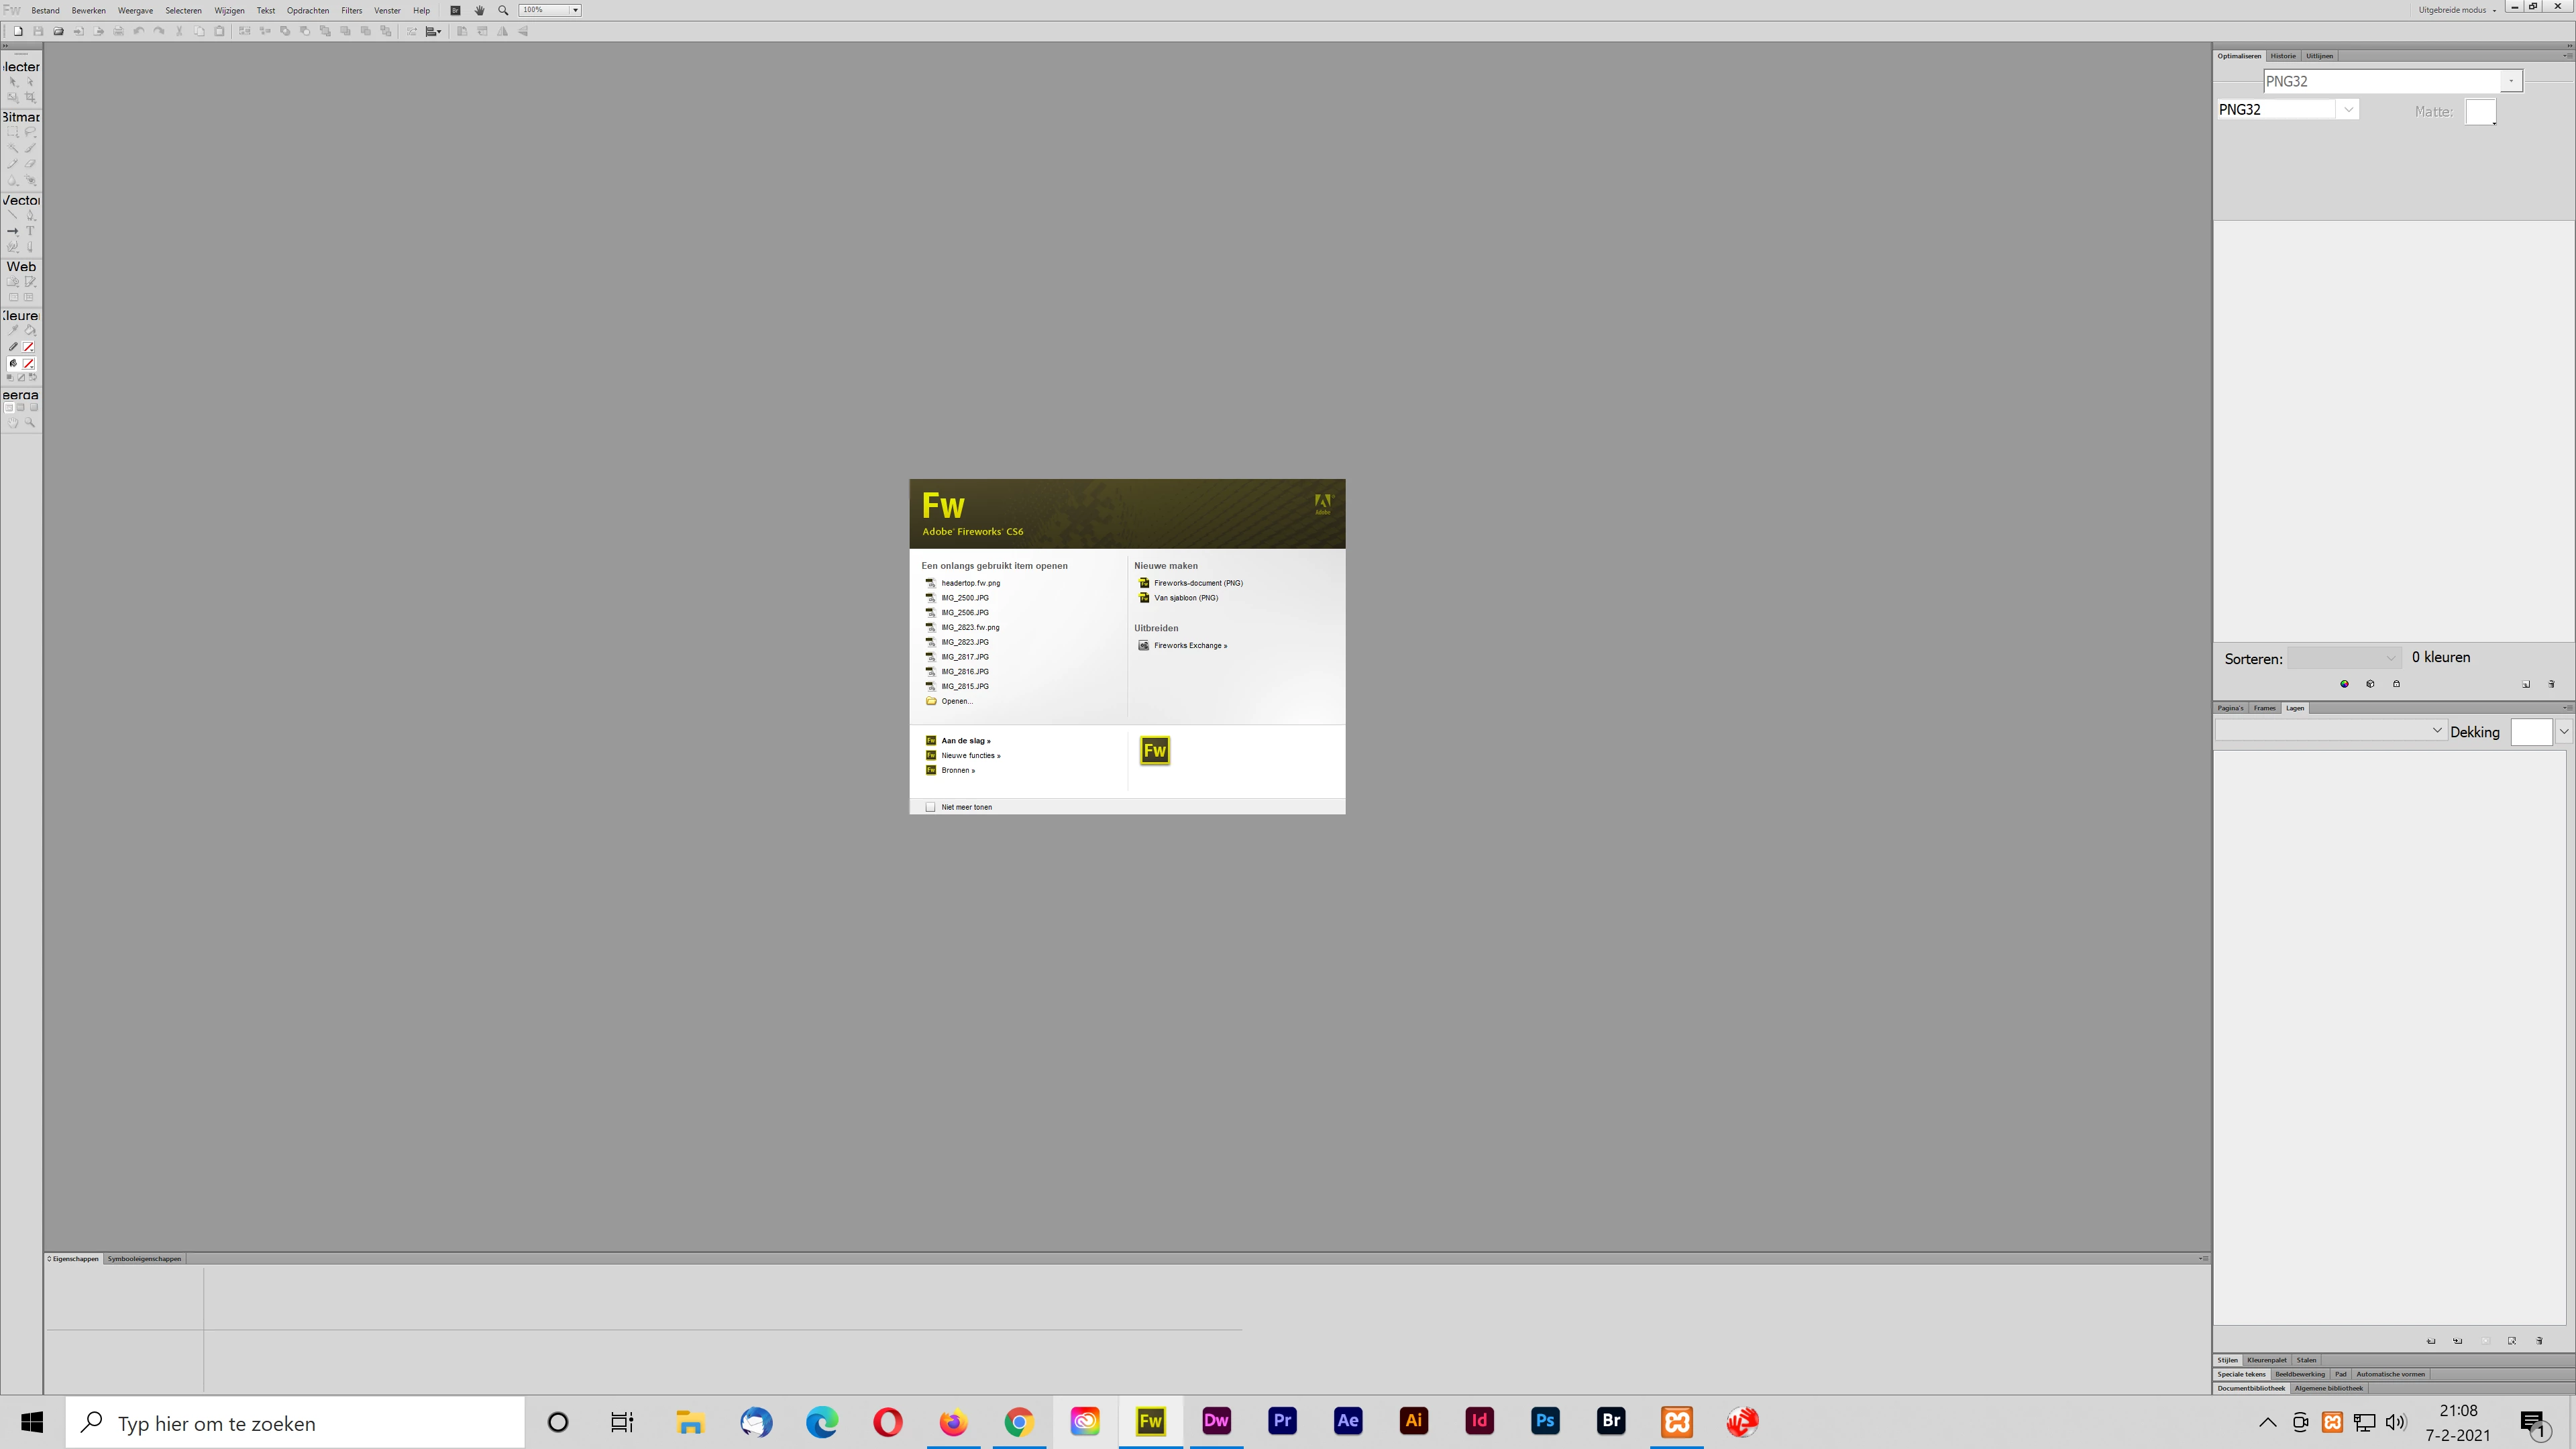Expand the Dekking opacity dropdown arrow
This screenshot has height=1449, width=2576.
click(x=2563, y=732)
